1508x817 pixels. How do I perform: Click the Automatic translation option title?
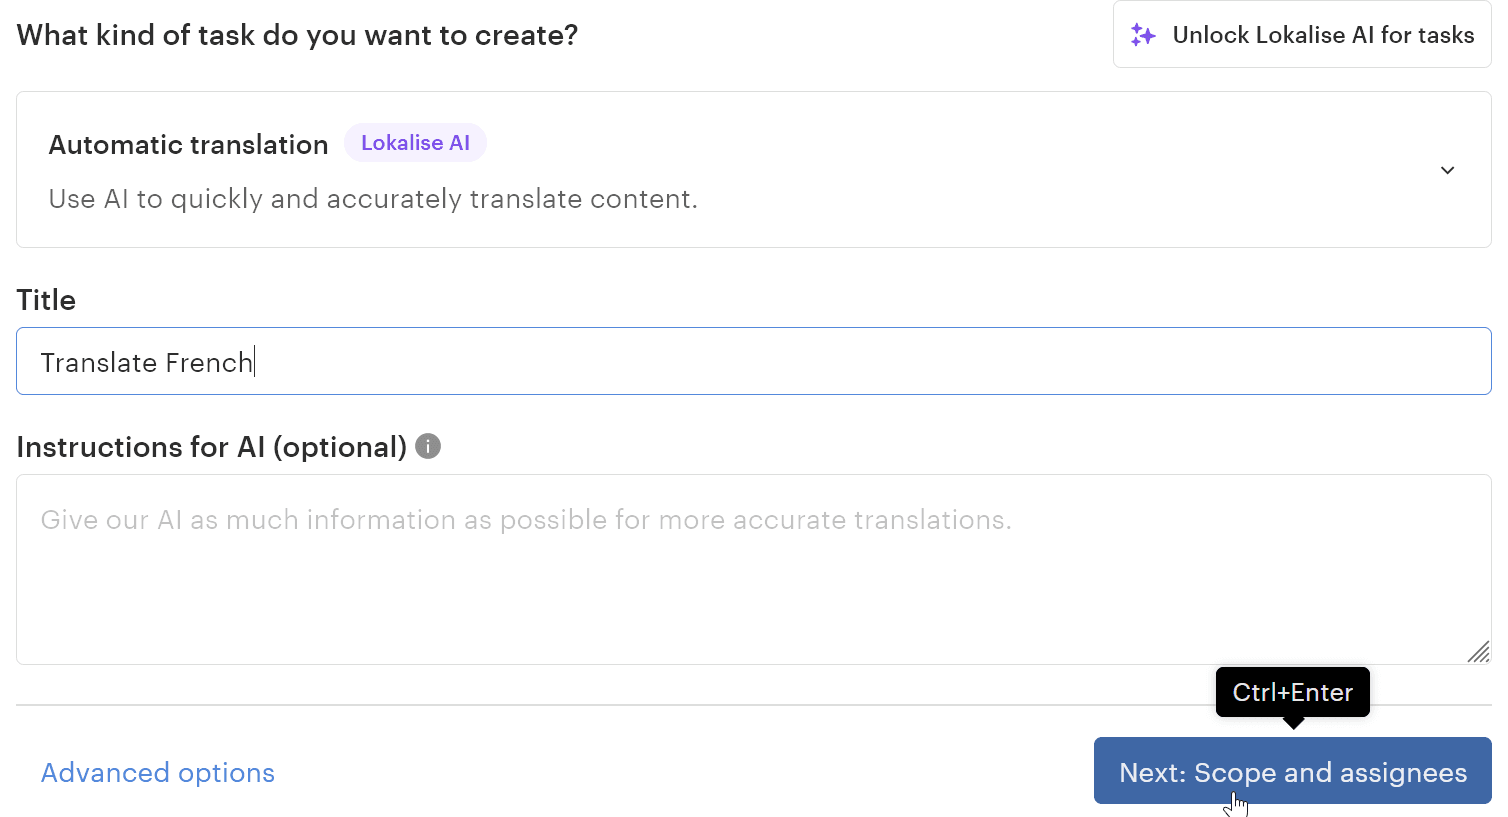(188, 145)
